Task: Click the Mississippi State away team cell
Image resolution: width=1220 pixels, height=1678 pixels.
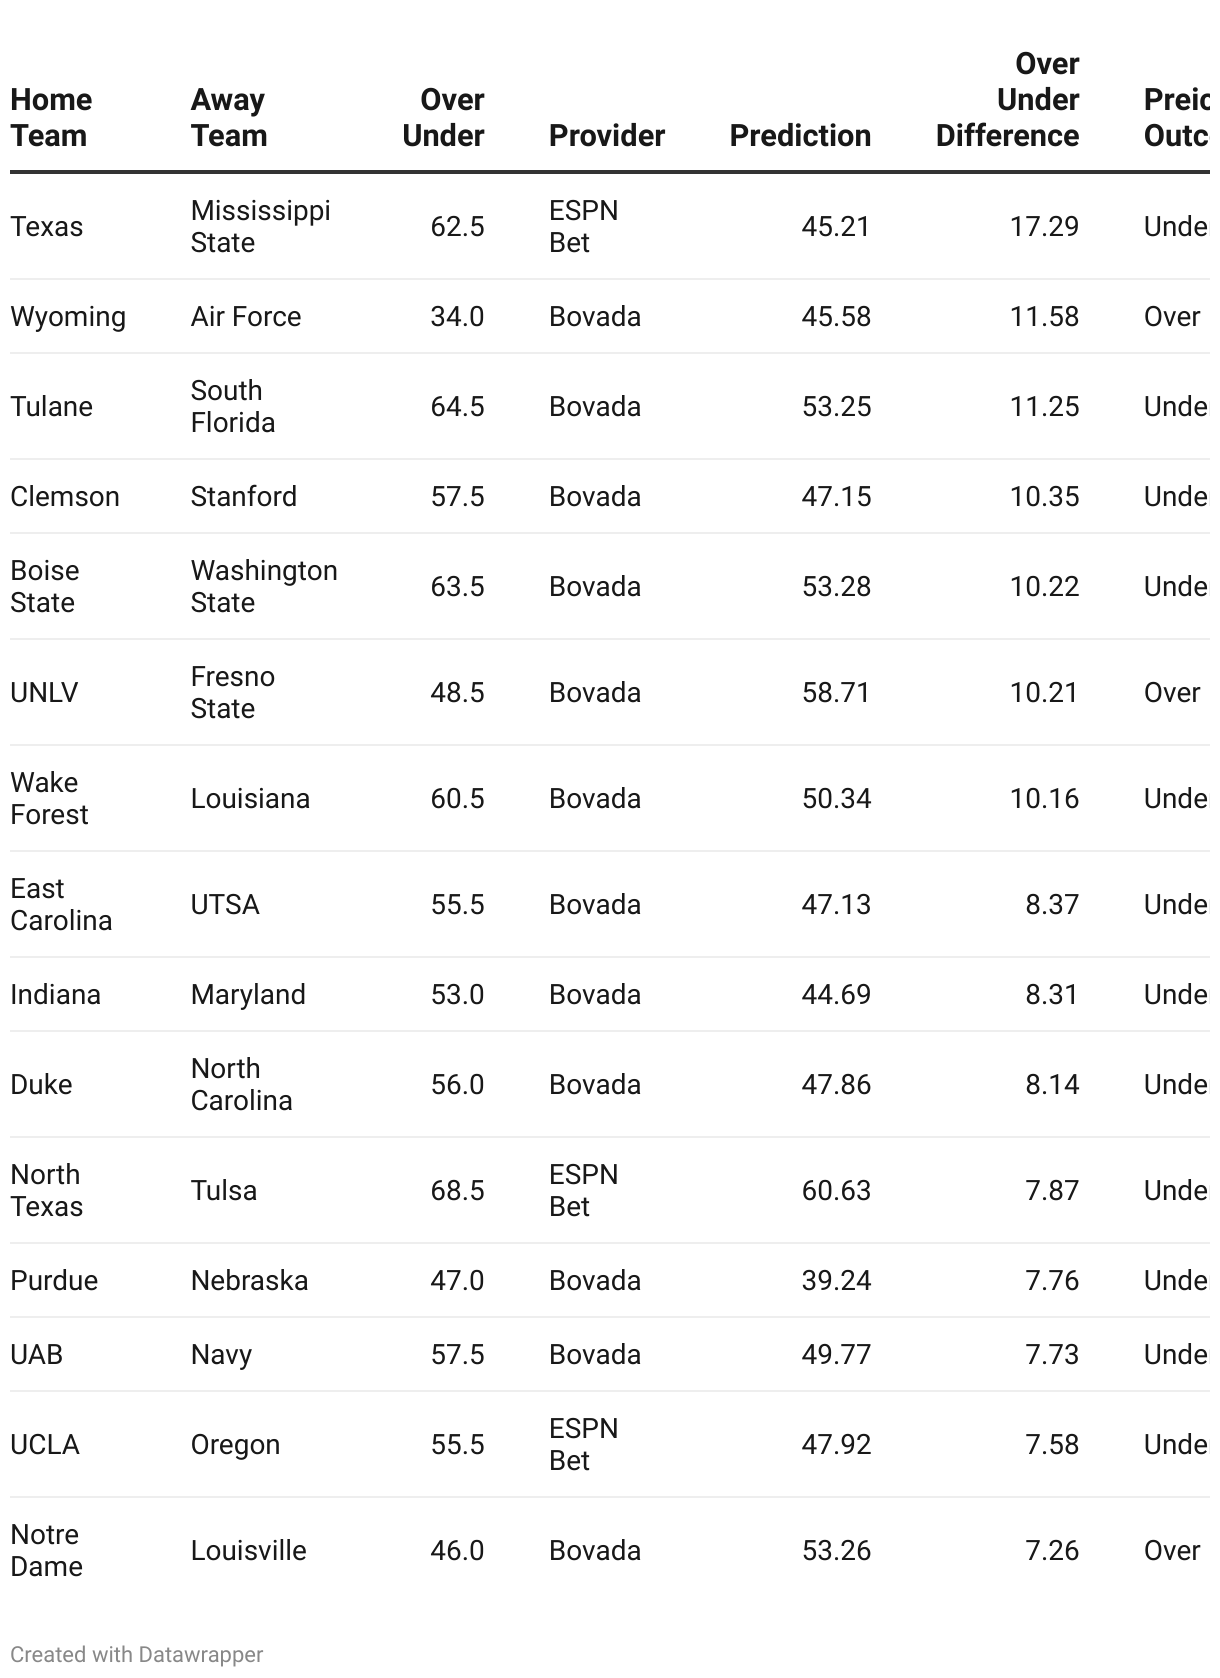Action: pyautogui.click(x=260, y=226)
